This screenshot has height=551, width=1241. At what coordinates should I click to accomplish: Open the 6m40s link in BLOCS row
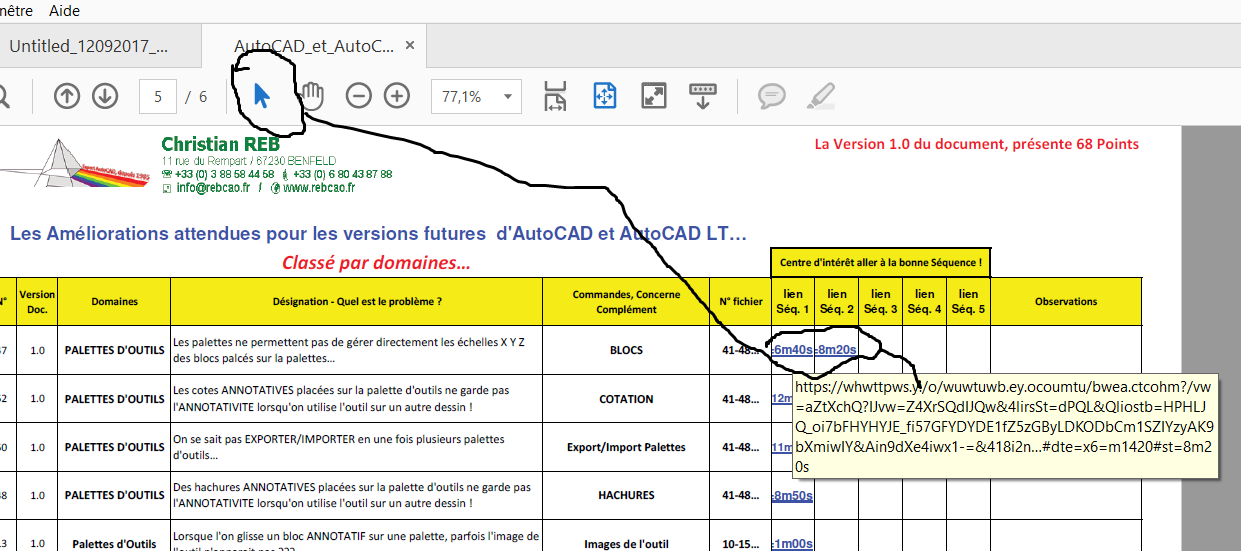pos(793,350)
